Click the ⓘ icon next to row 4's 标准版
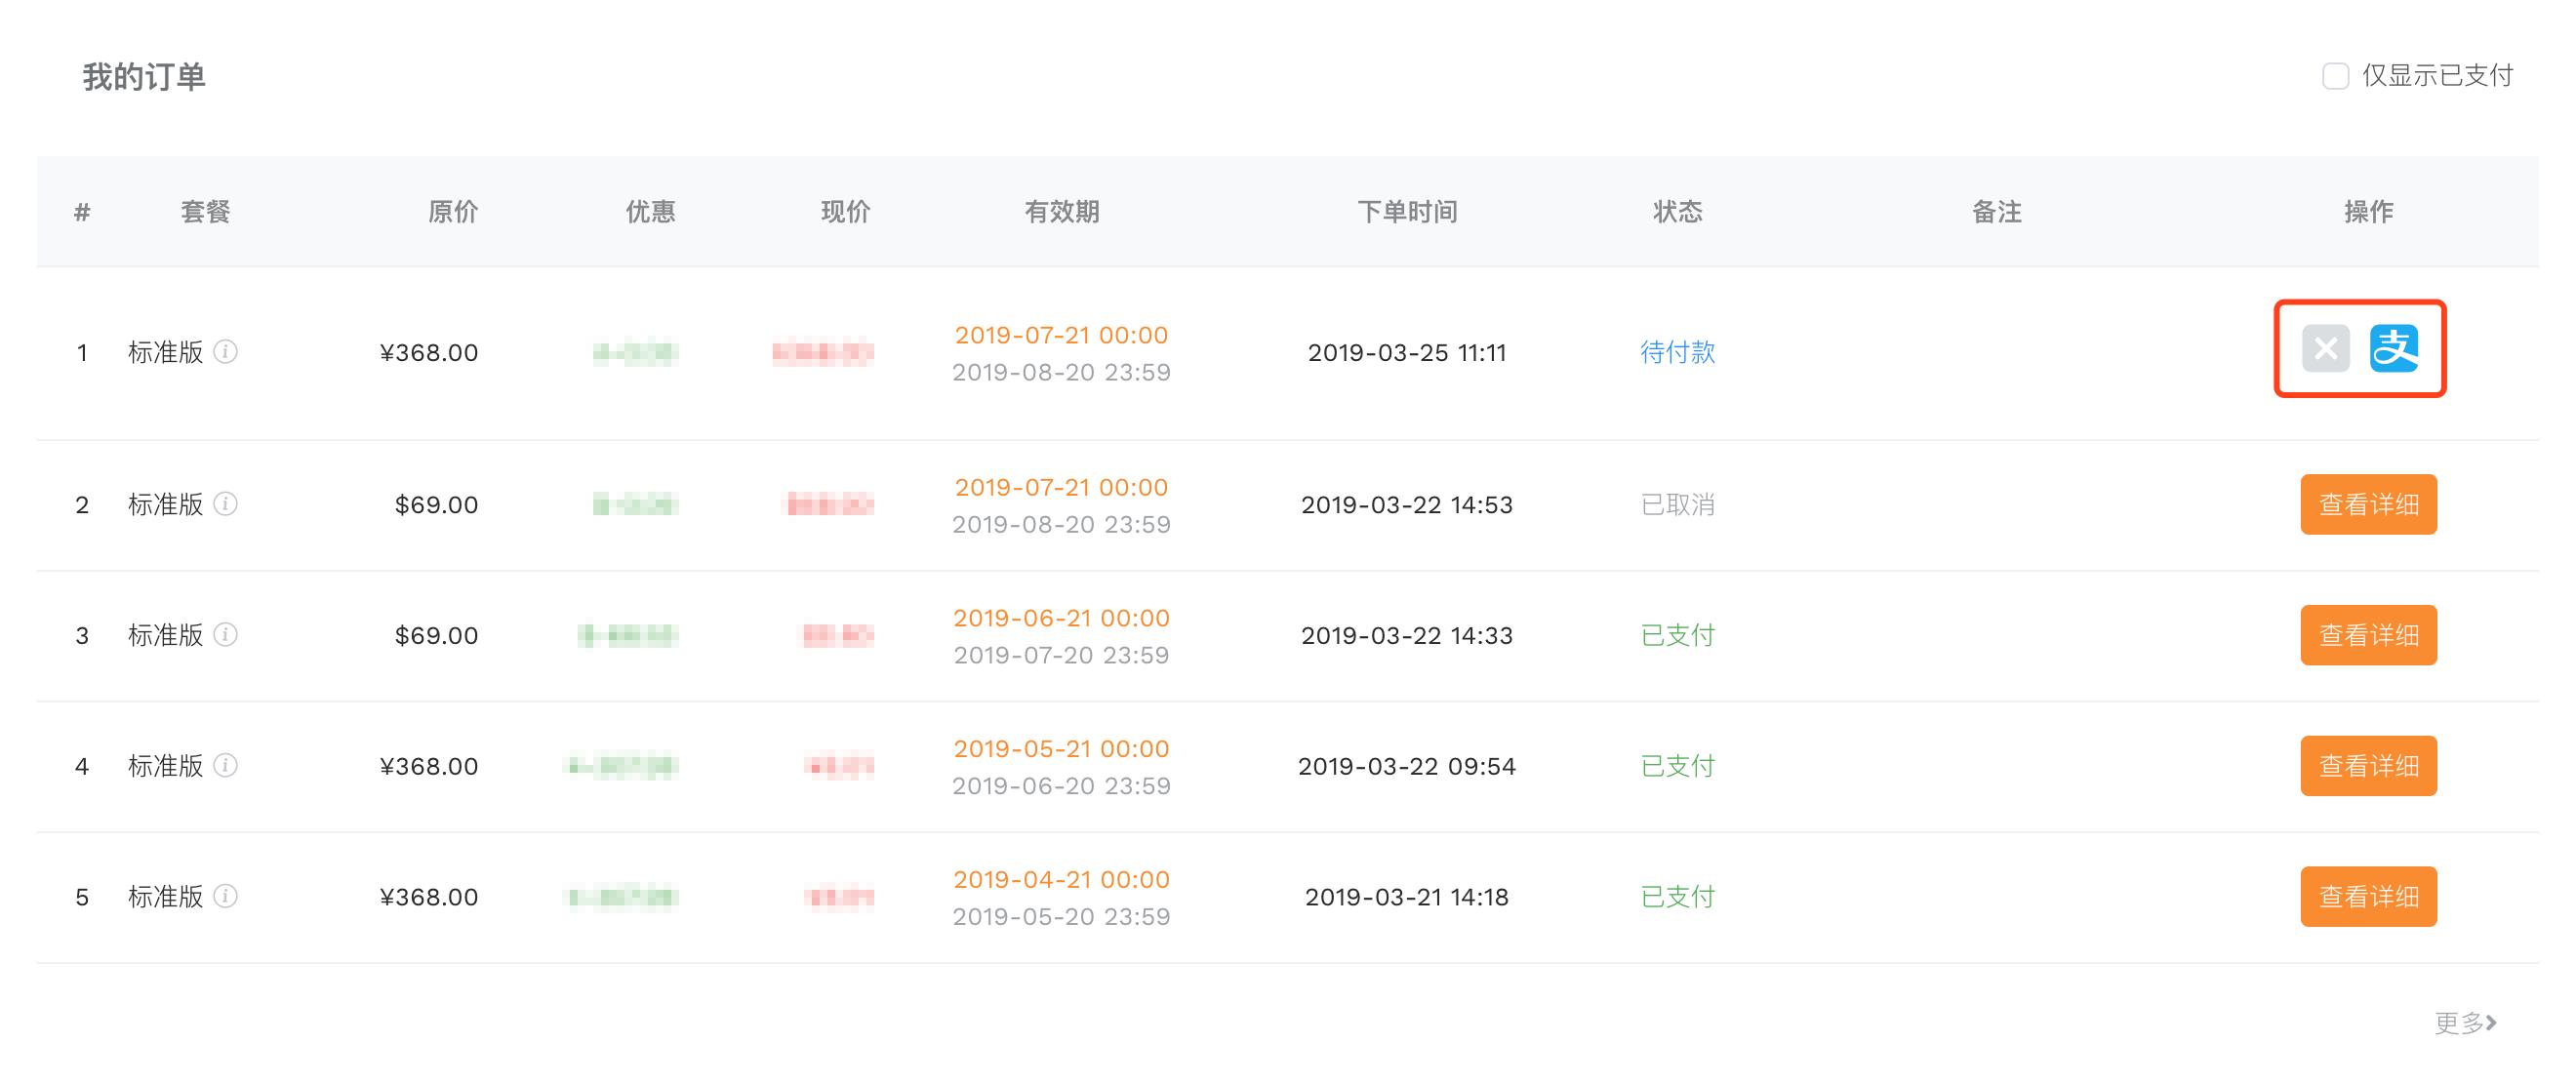Image resolution: width=2576 pixels, height=1083 pixels. click(228, 767)
